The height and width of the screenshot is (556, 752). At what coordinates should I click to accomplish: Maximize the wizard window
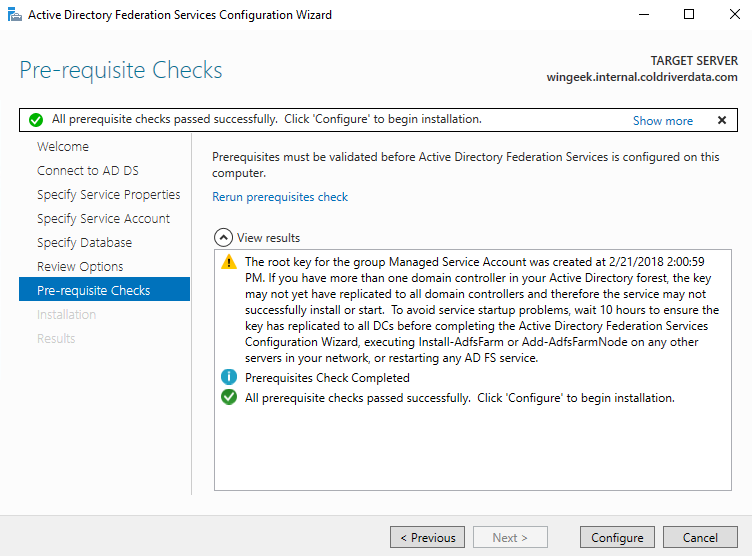click(x=689, y=15)
